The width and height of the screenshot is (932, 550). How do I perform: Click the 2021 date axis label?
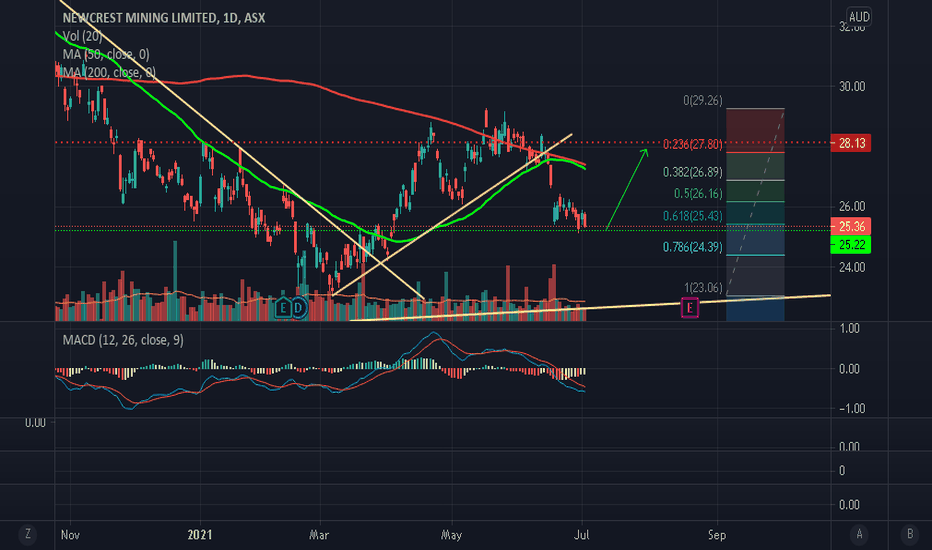pos(200,535)
